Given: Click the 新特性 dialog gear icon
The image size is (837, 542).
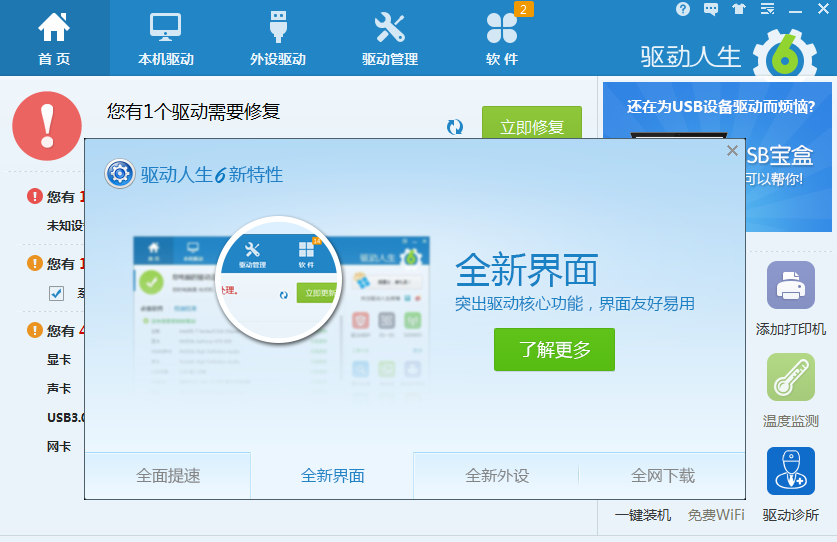Looking at the screenshot, I should coord(120,174).
